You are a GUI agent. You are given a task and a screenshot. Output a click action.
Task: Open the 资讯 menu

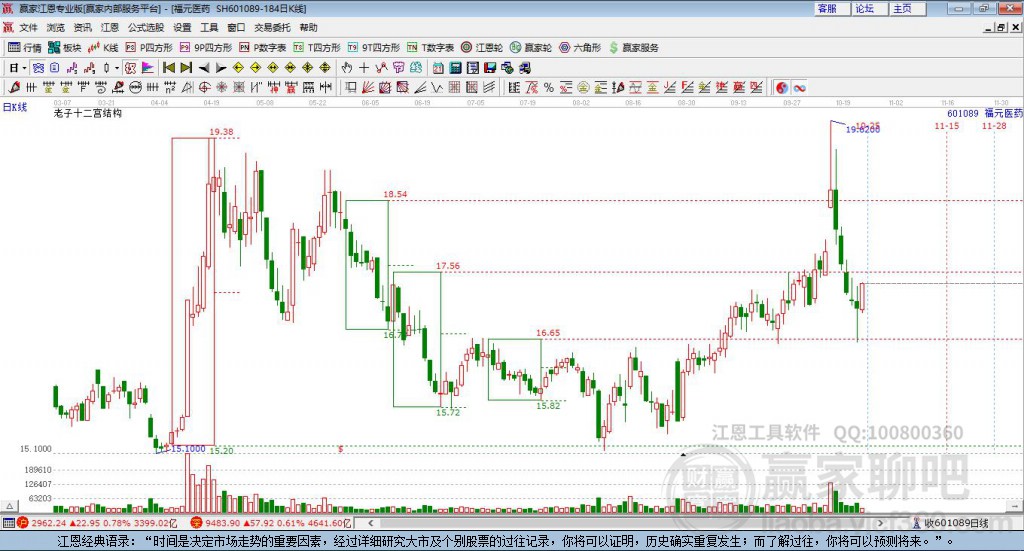[x=82, y=27]
